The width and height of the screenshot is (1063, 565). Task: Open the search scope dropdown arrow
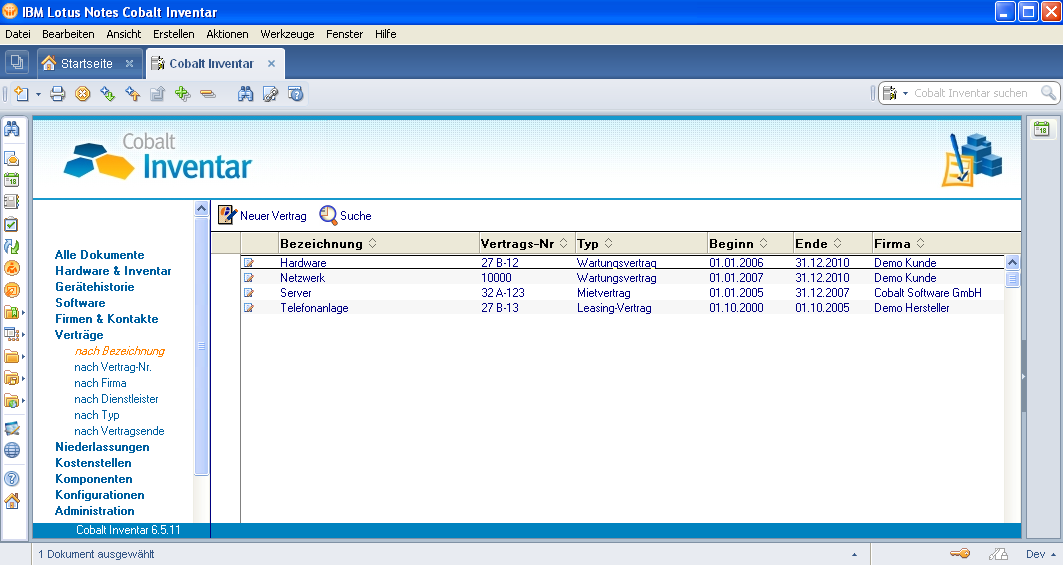point(905,94)
